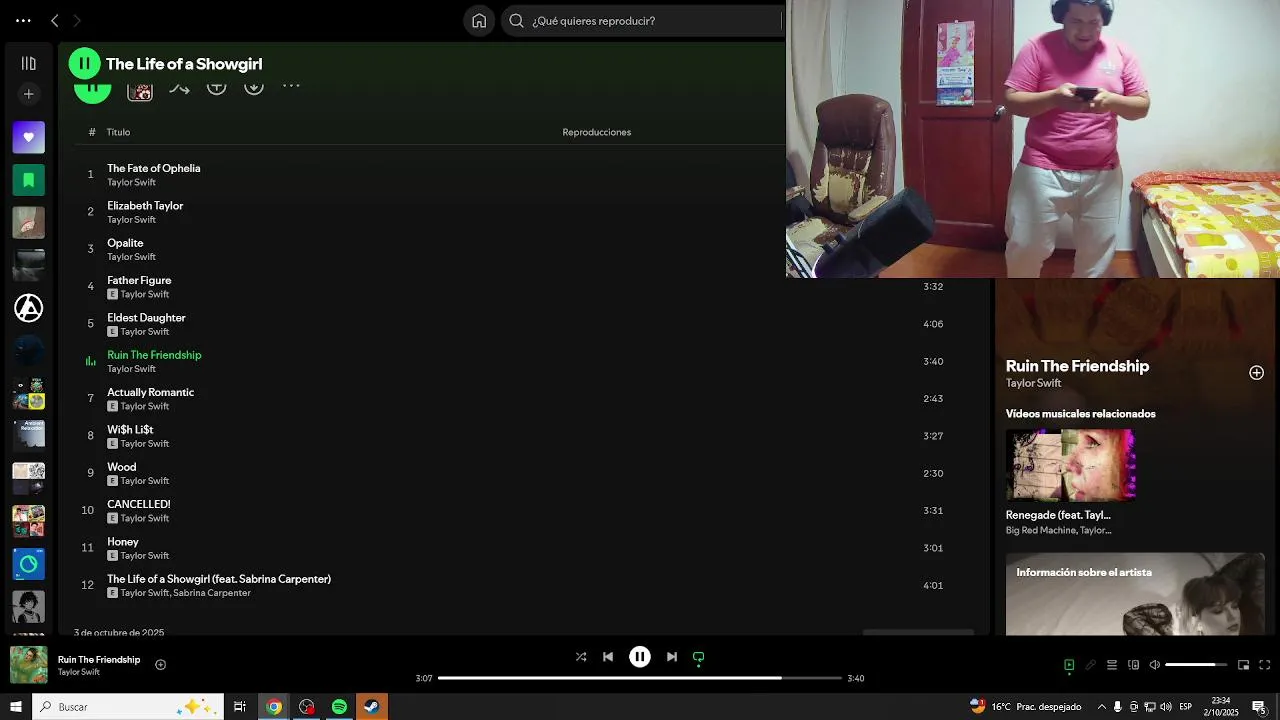Open Sabrina Carpenter artist link on track 12

(212, 593)
